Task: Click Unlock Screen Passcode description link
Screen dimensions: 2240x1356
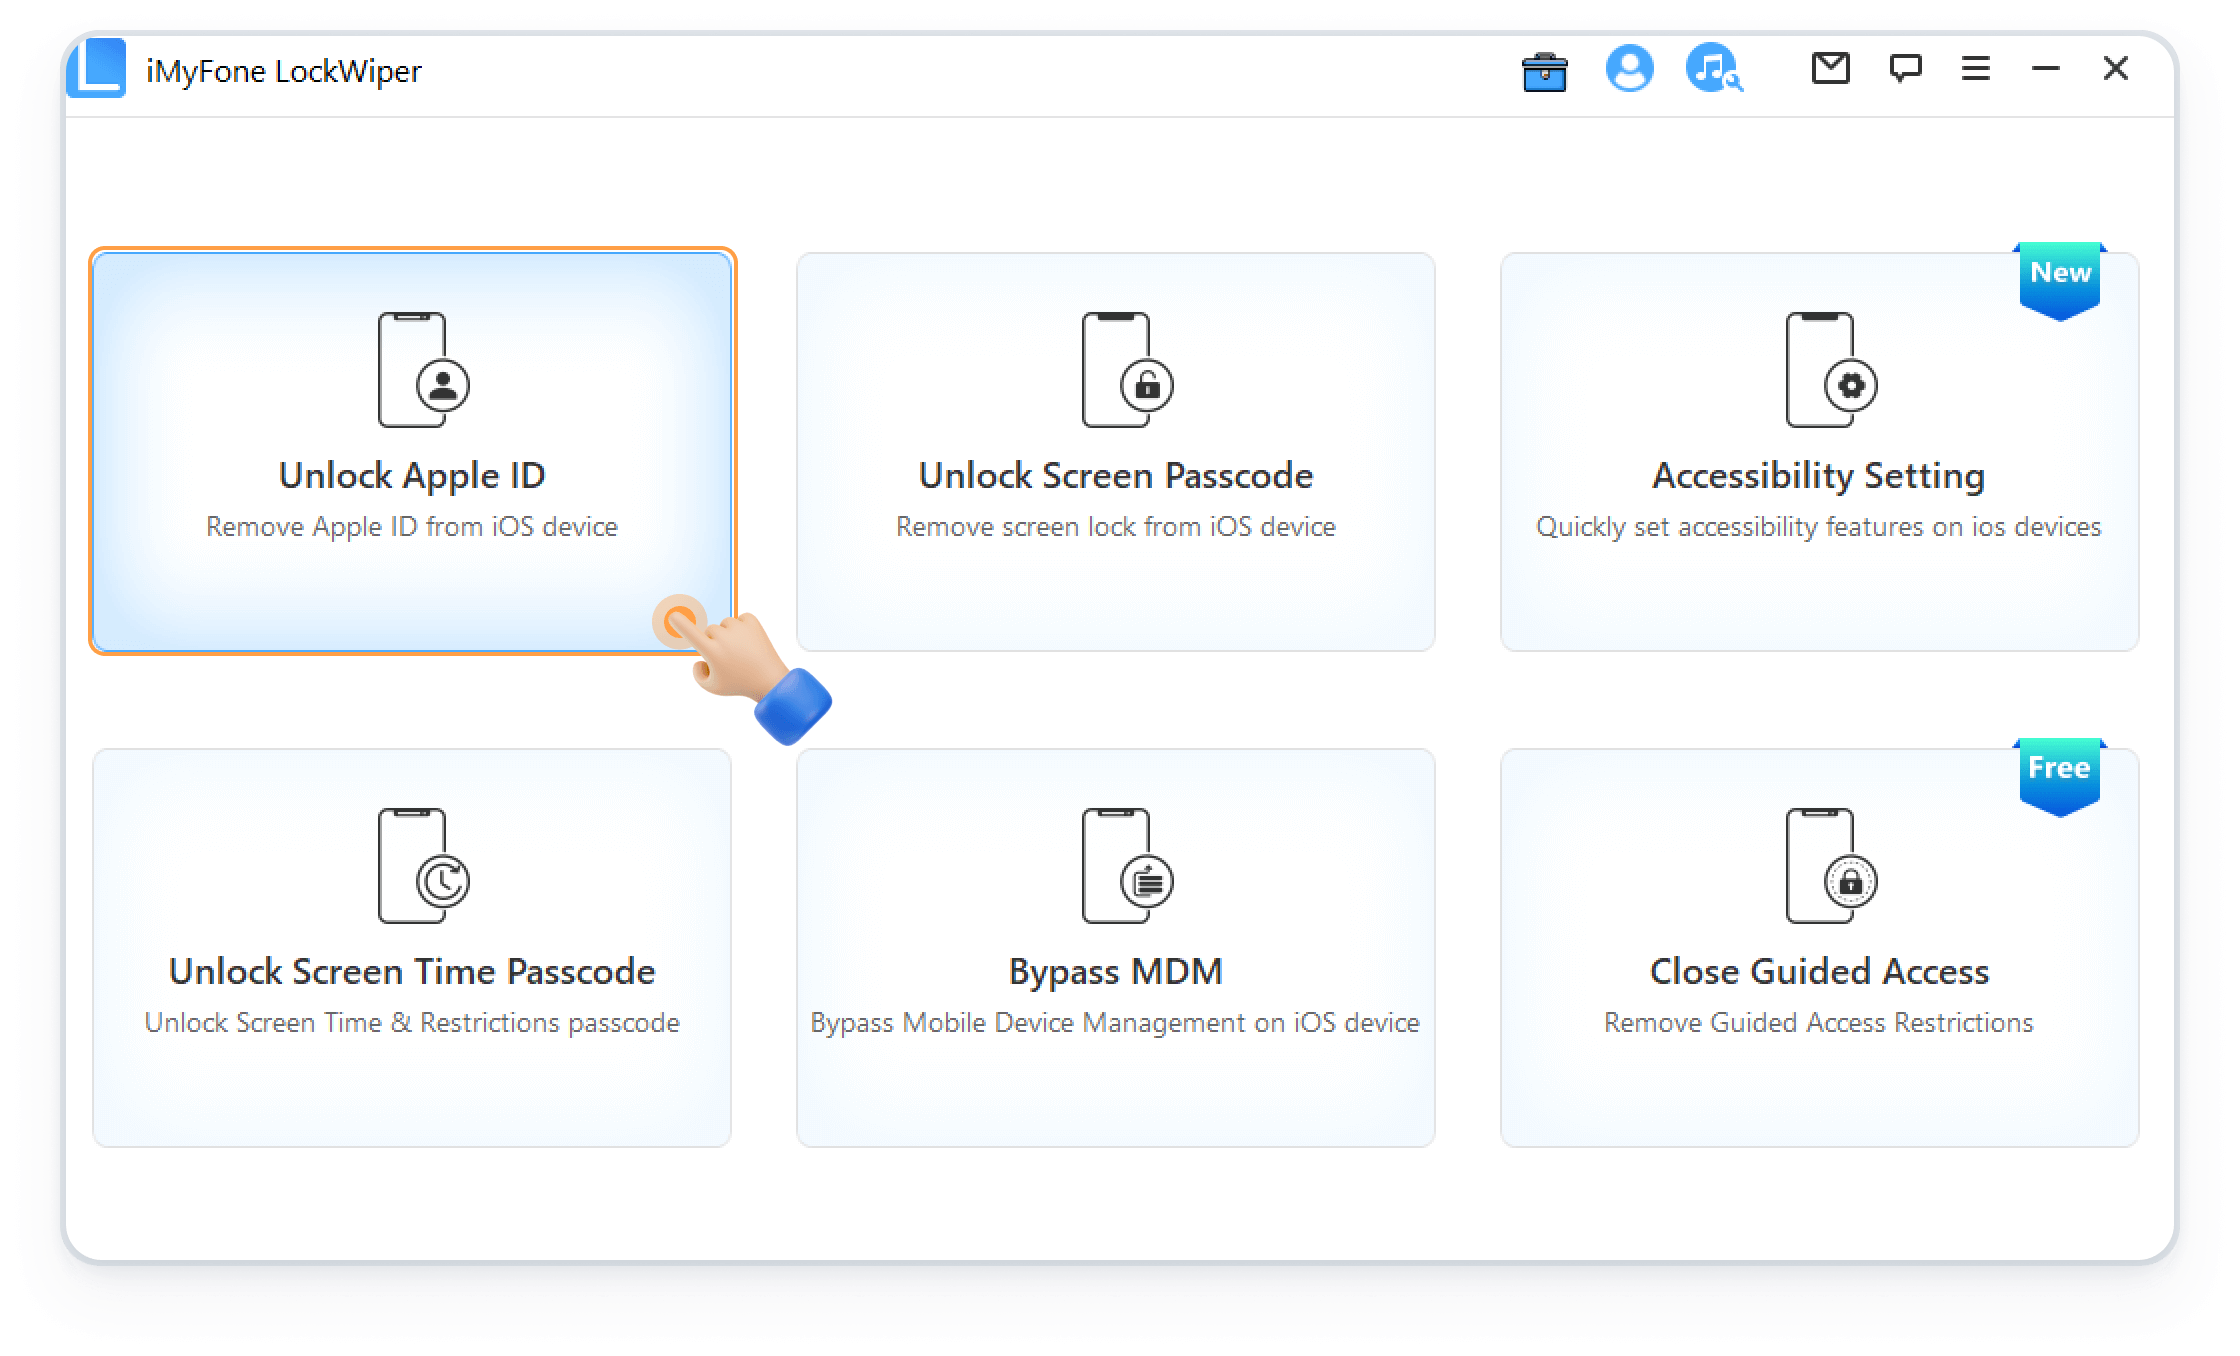Action: [1115, 526]
